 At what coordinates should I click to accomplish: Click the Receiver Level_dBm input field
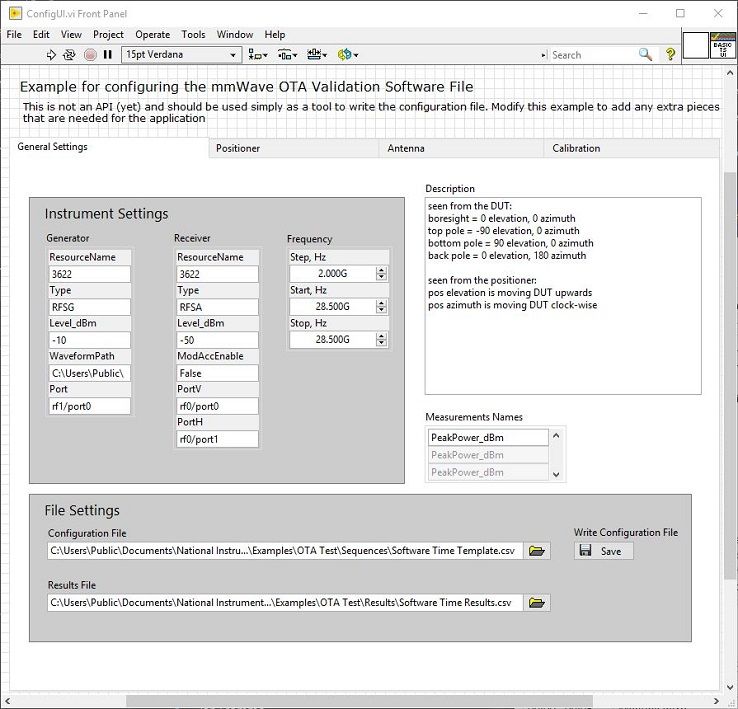coord(216,340)
